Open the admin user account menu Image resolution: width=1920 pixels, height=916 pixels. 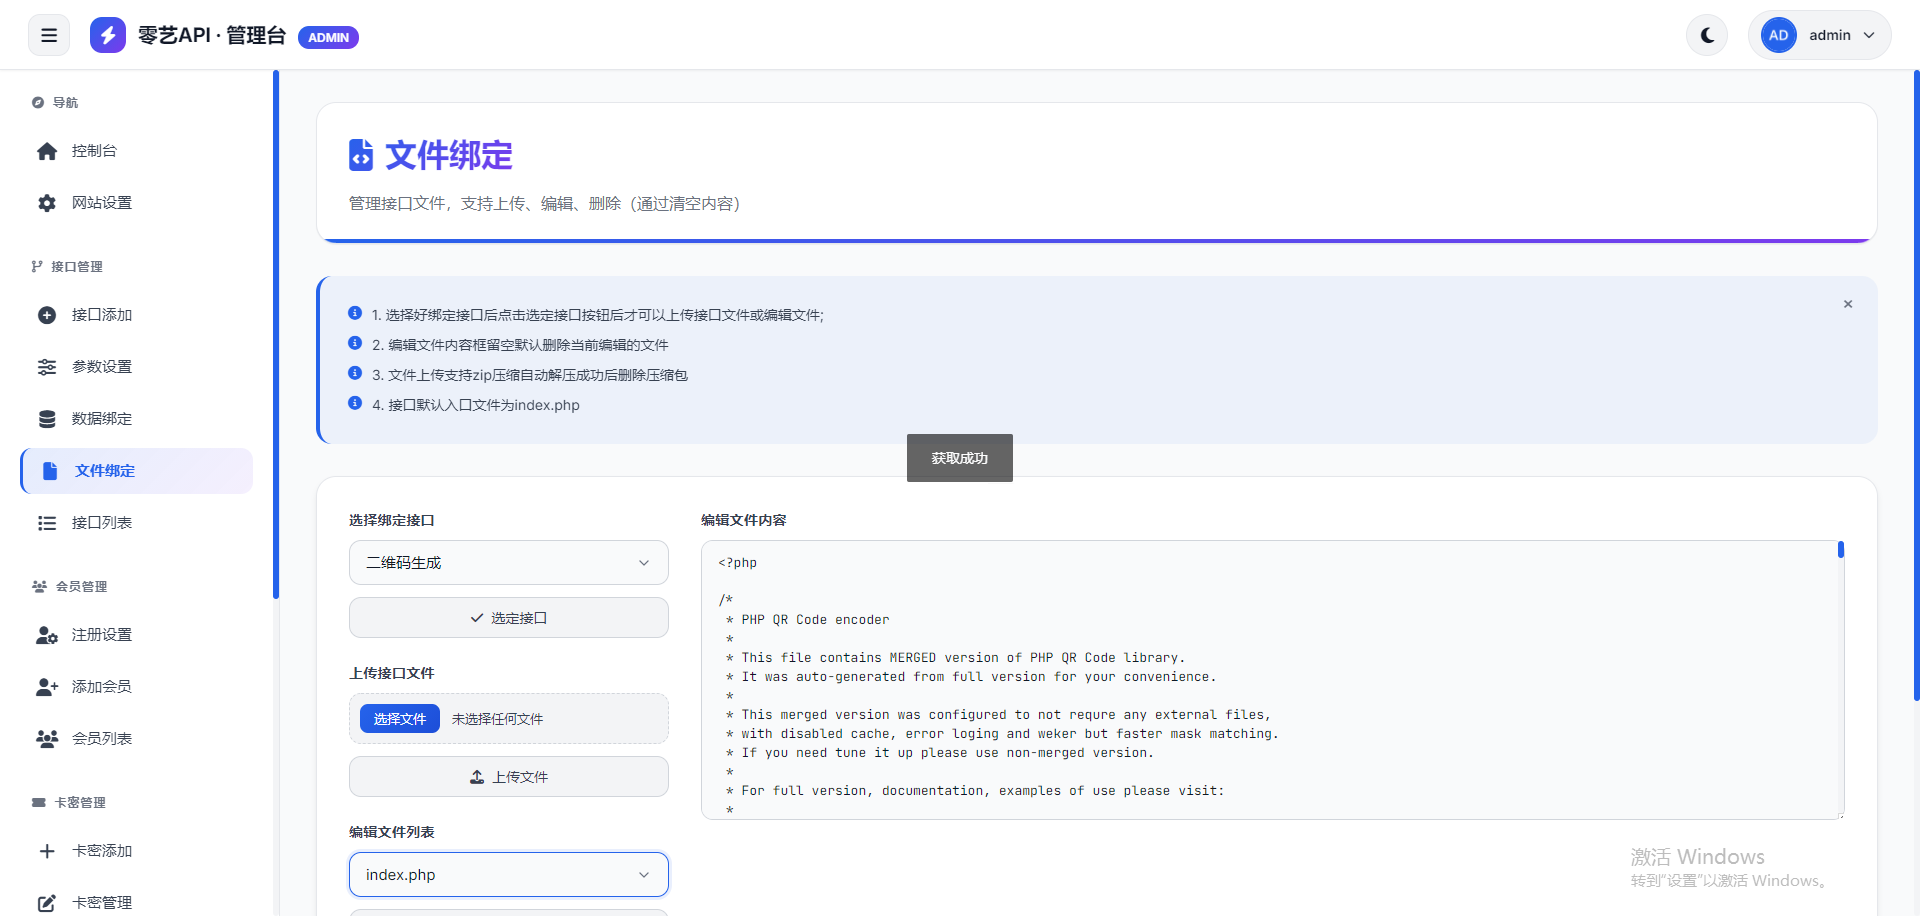(x=1819, y=35)
